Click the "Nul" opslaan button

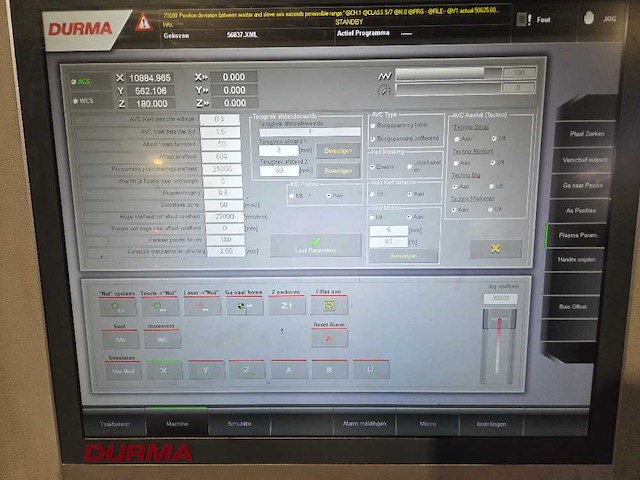click(117, 307)
